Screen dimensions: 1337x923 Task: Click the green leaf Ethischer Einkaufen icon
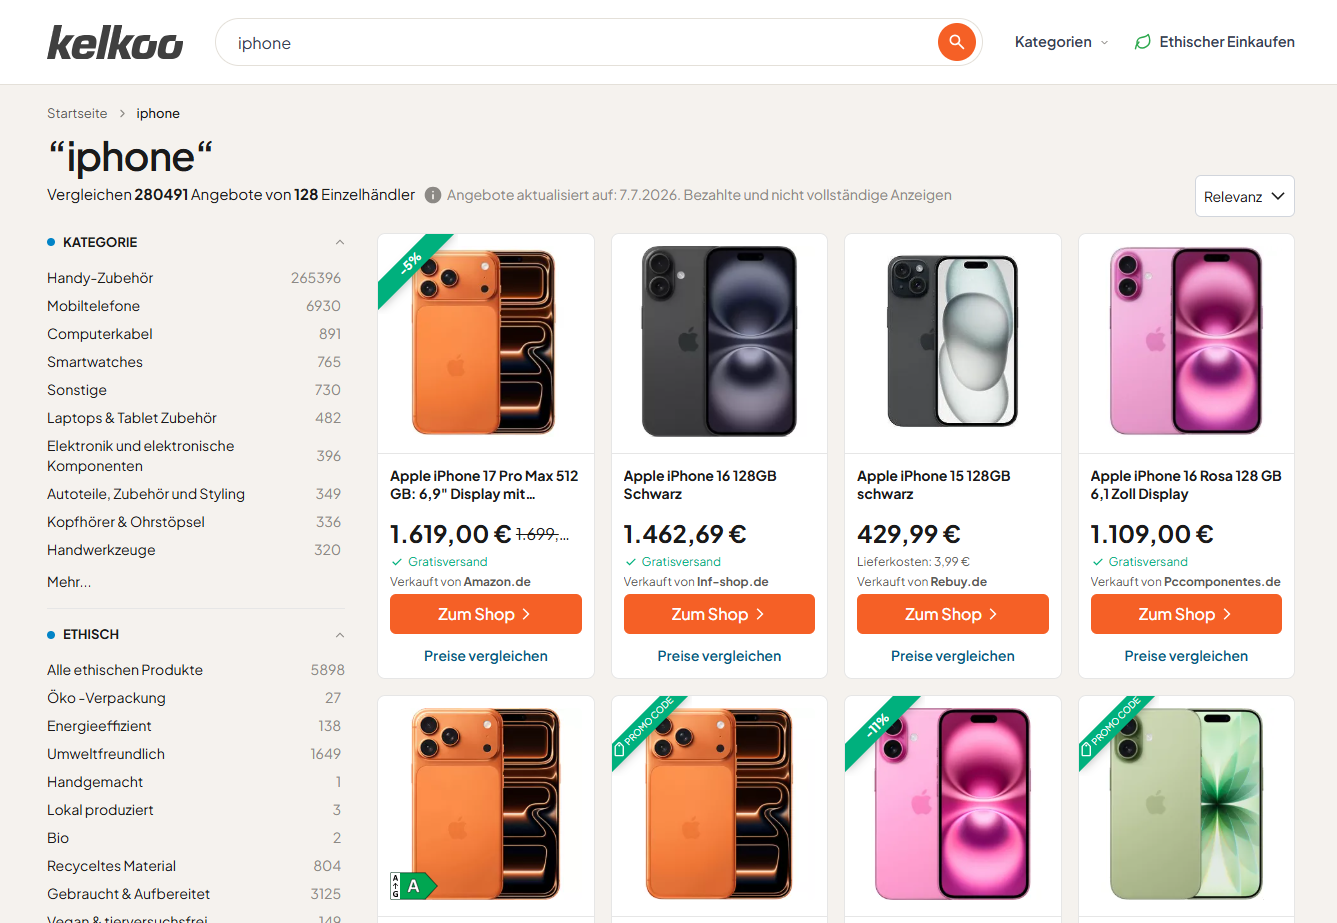coord(1142,42)
